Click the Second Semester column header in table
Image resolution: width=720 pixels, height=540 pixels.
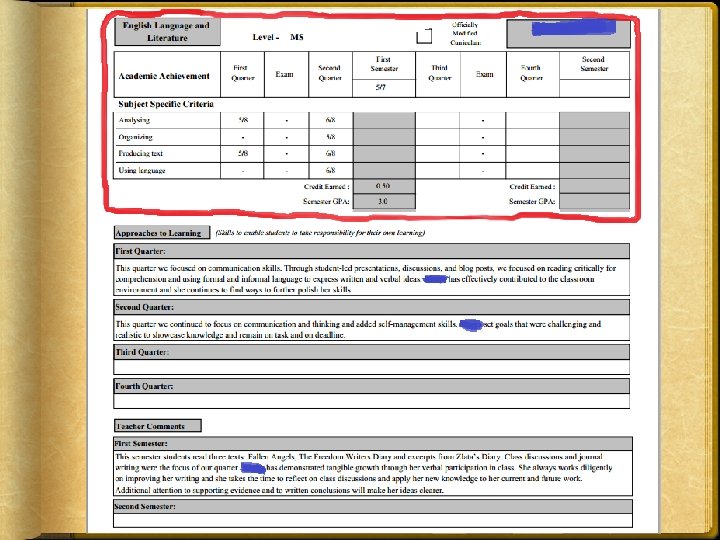coord(594,65)
